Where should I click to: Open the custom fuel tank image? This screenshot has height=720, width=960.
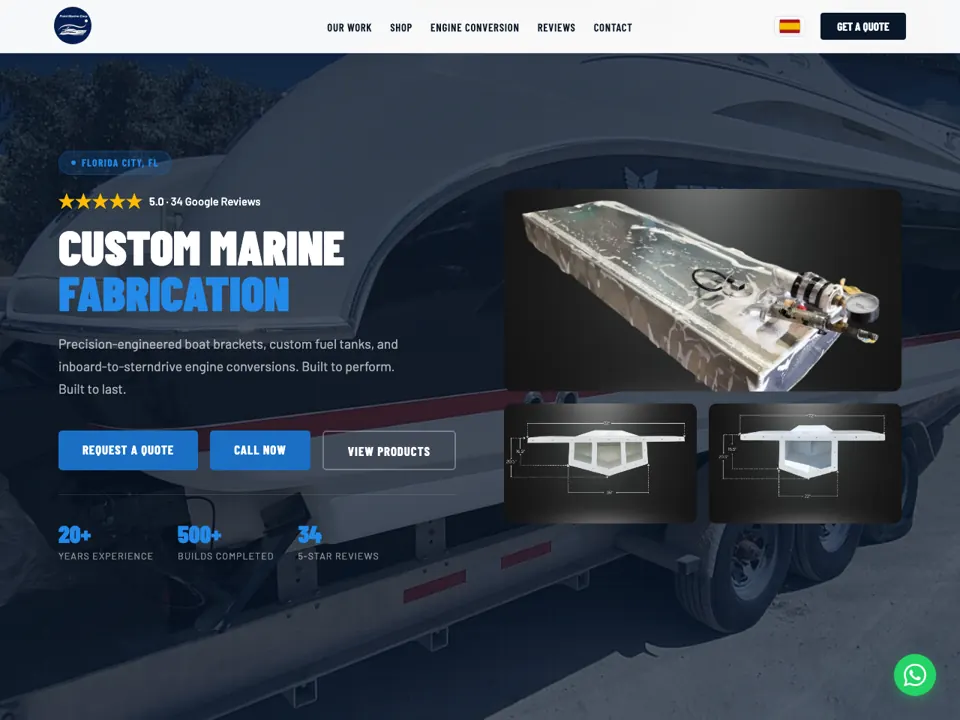click(x=702, y=290)
